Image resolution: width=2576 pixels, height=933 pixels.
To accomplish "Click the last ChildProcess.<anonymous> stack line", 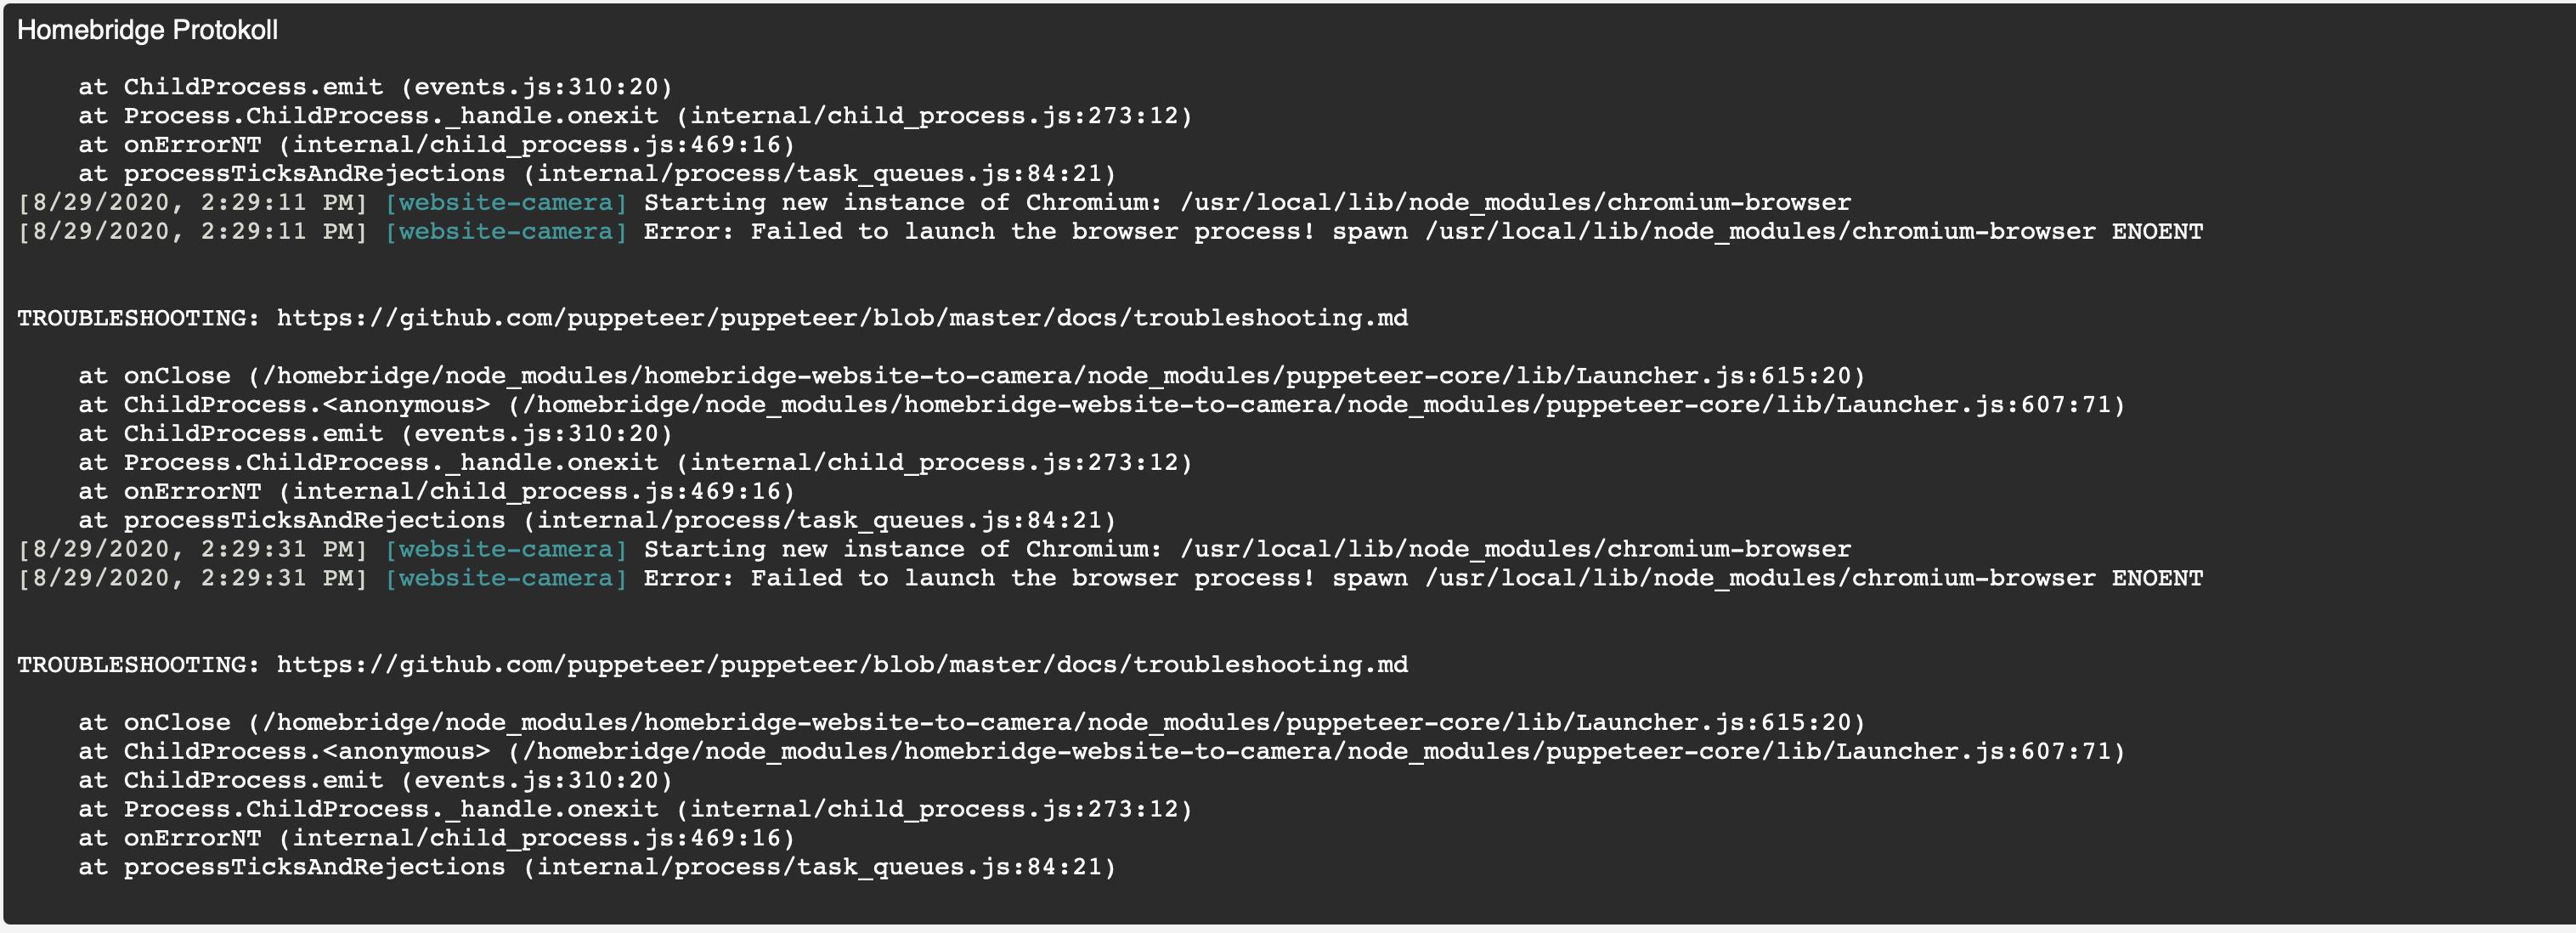I will (x=1101, y=751).
